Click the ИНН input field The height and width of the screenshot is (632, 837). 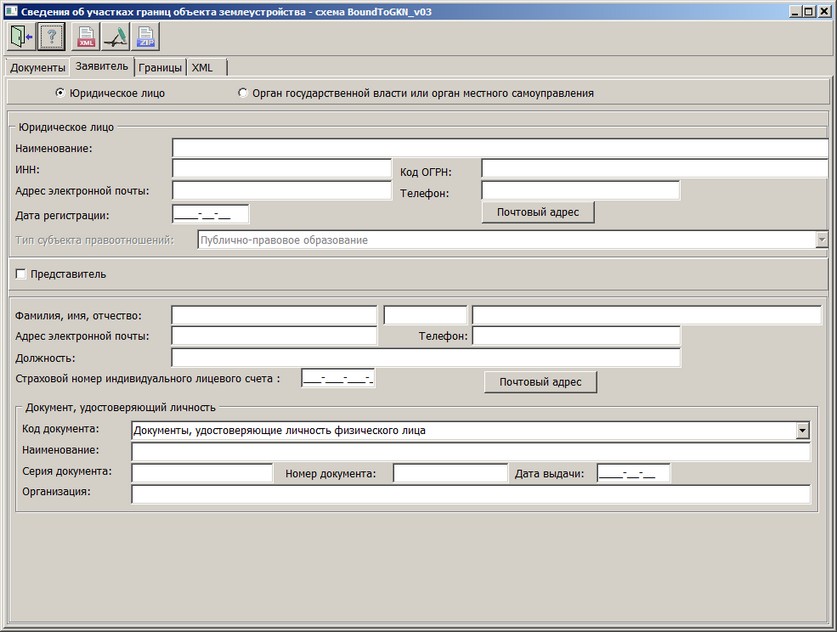[281, 169]
